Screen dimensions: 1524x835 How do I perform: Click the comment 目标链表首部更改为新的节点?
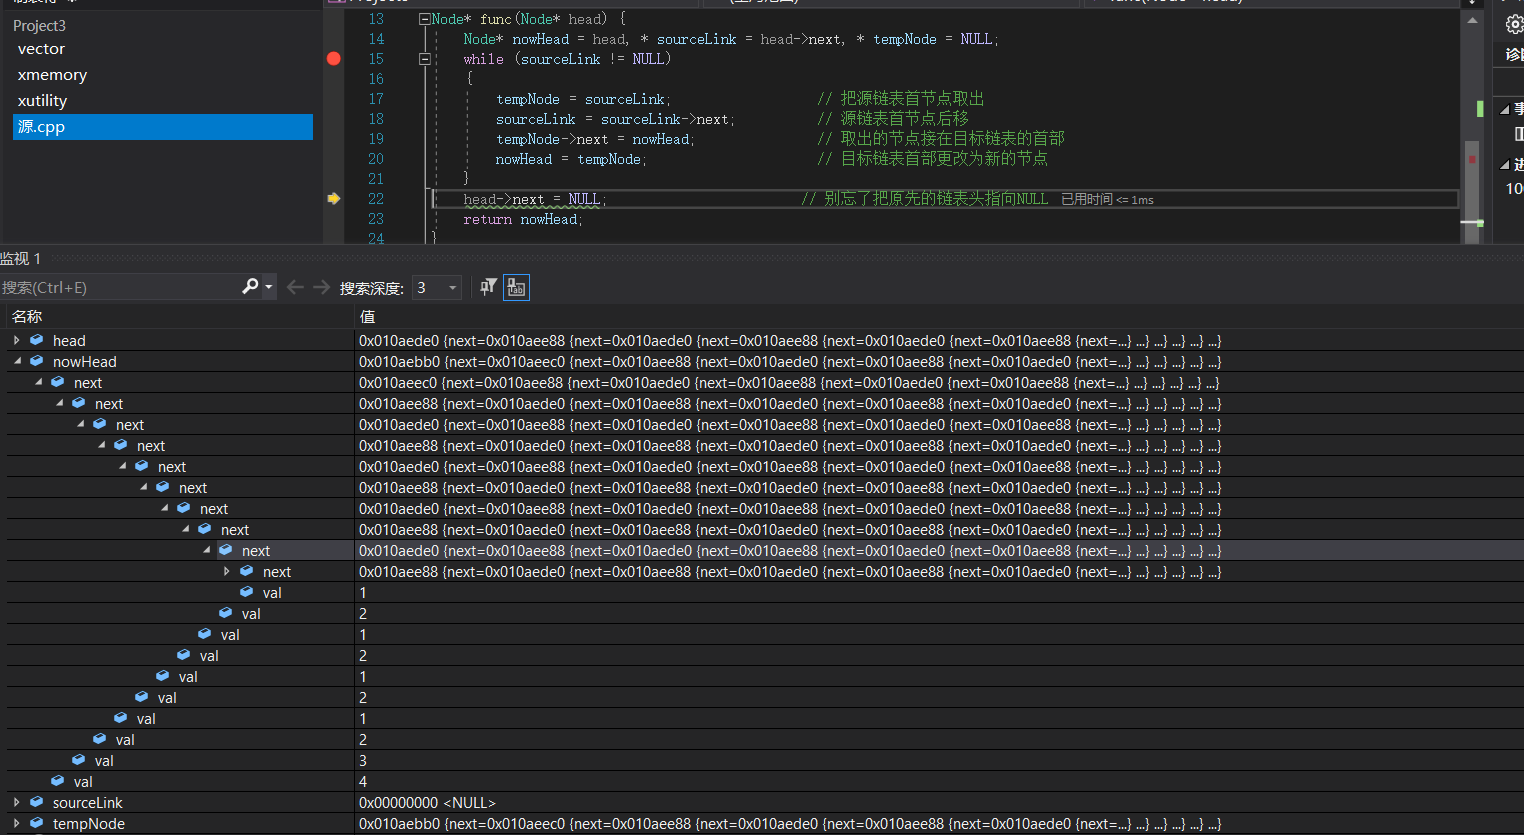[x=933, y=158]
